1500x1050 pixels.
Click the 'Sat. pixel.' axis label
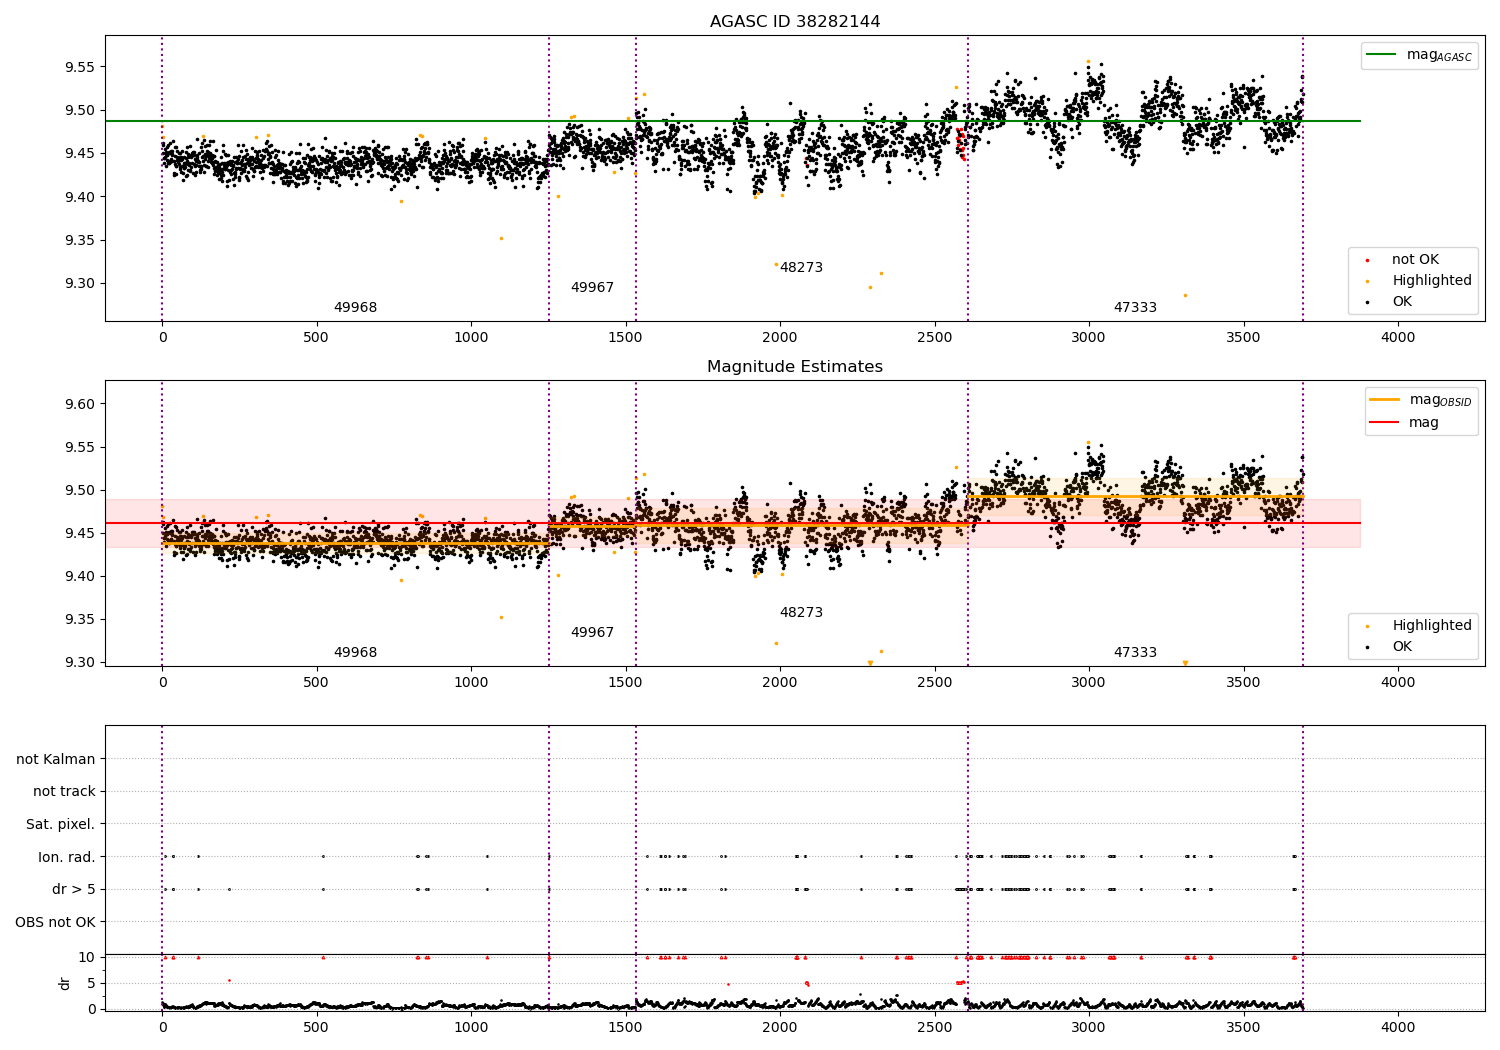61,825
